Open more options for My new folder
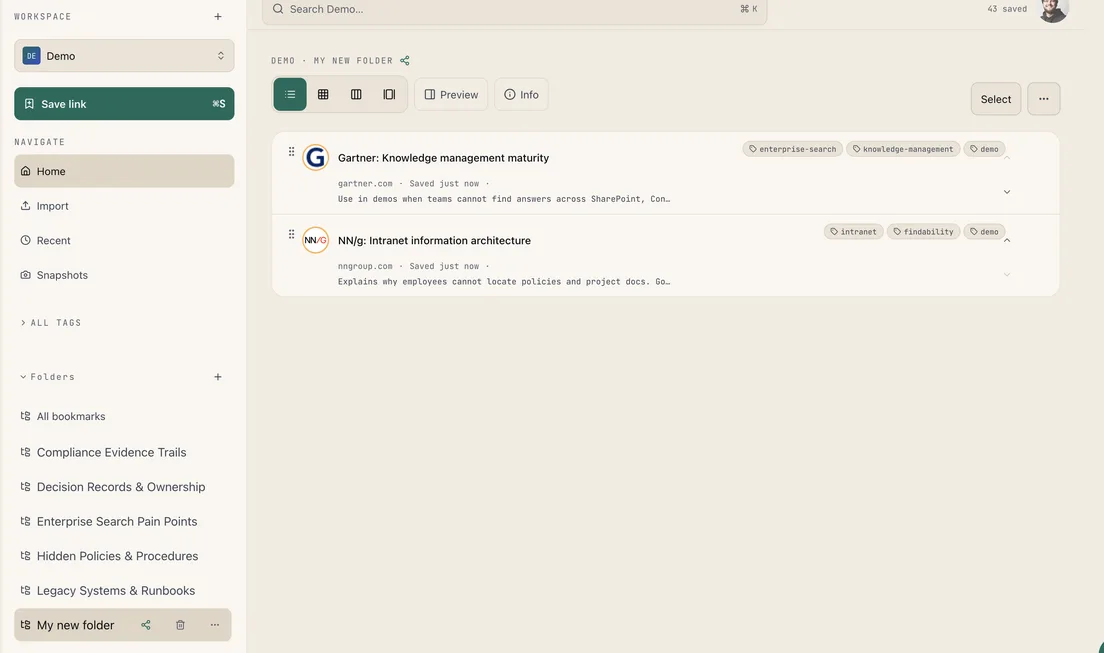 [215, 625]
